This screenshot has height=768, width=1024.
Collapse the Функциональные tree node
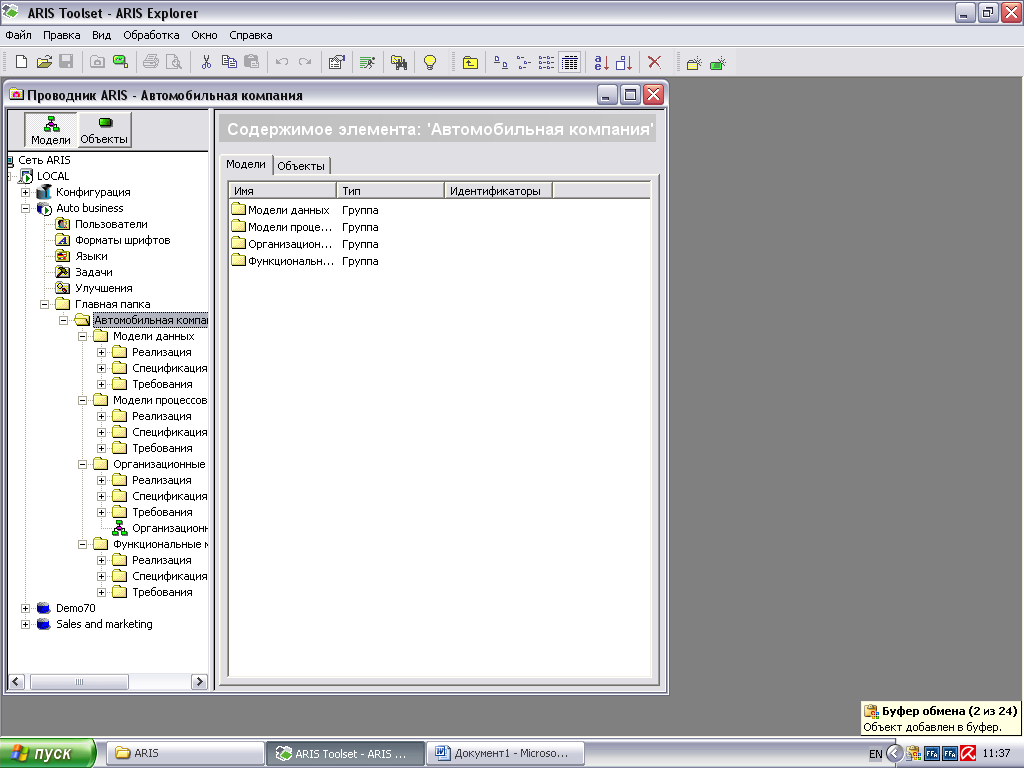click(82, 544)
